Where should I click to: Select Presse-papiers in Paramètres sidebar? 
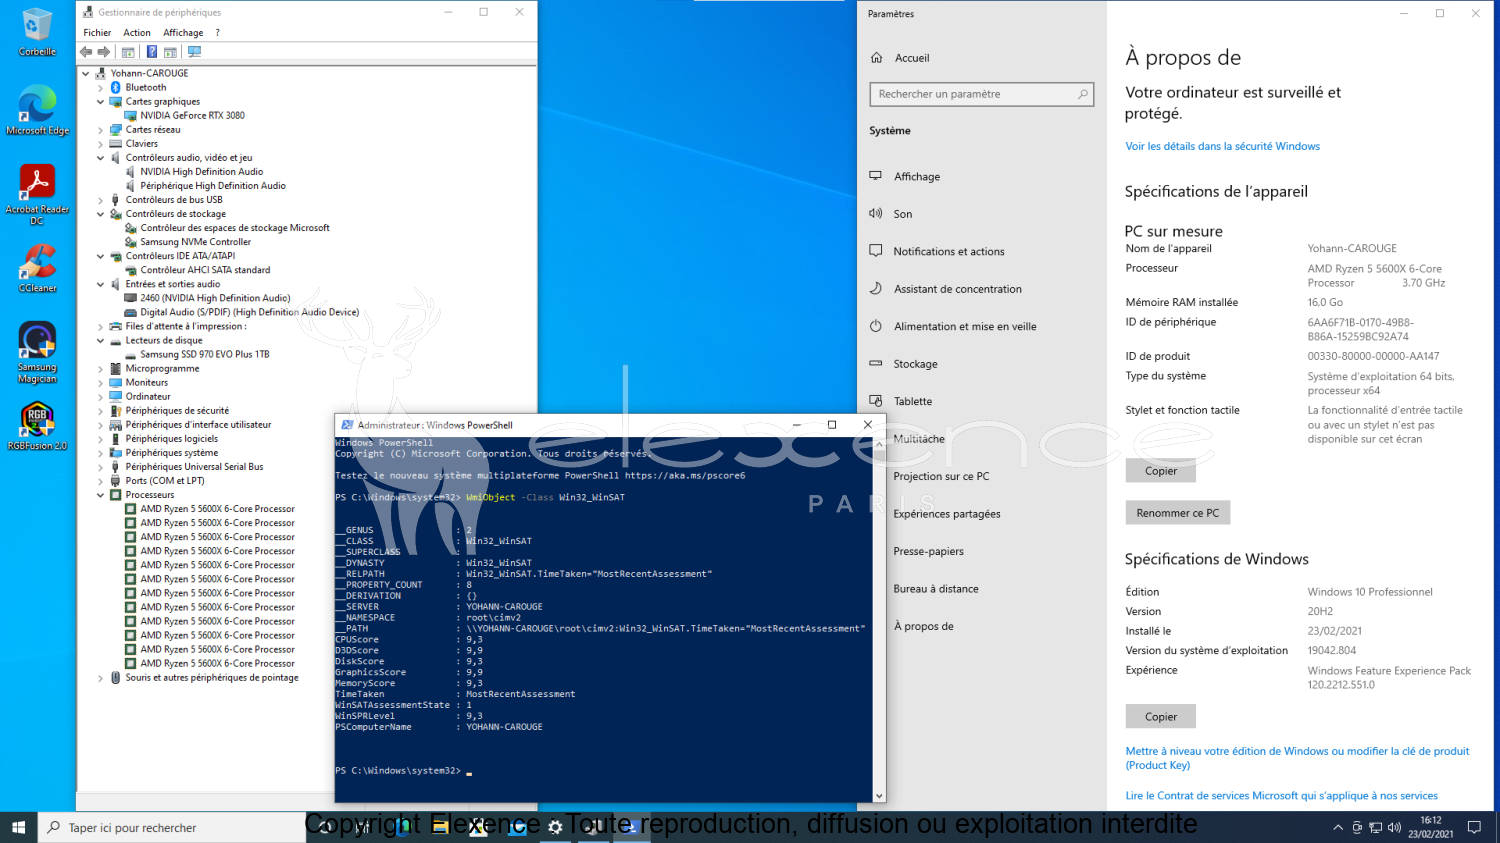tap(929, 552)
